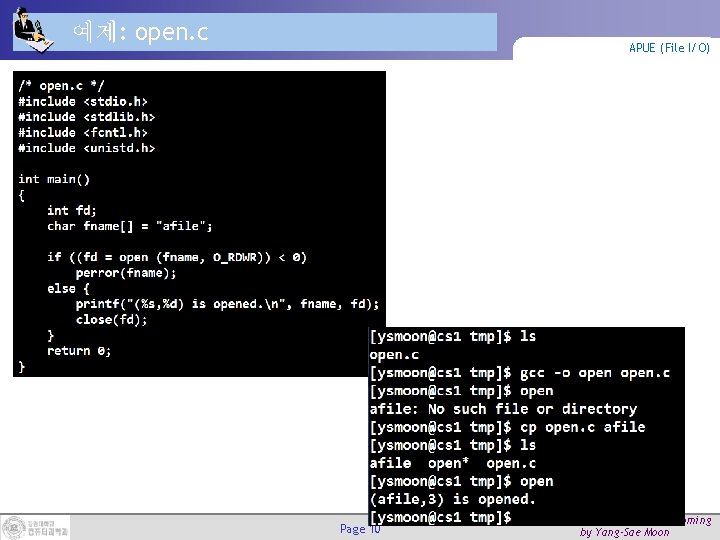Click the 'APUE (File I/O)' header label
The height and width of the screenshot is (540, 720).
point(669,48)
